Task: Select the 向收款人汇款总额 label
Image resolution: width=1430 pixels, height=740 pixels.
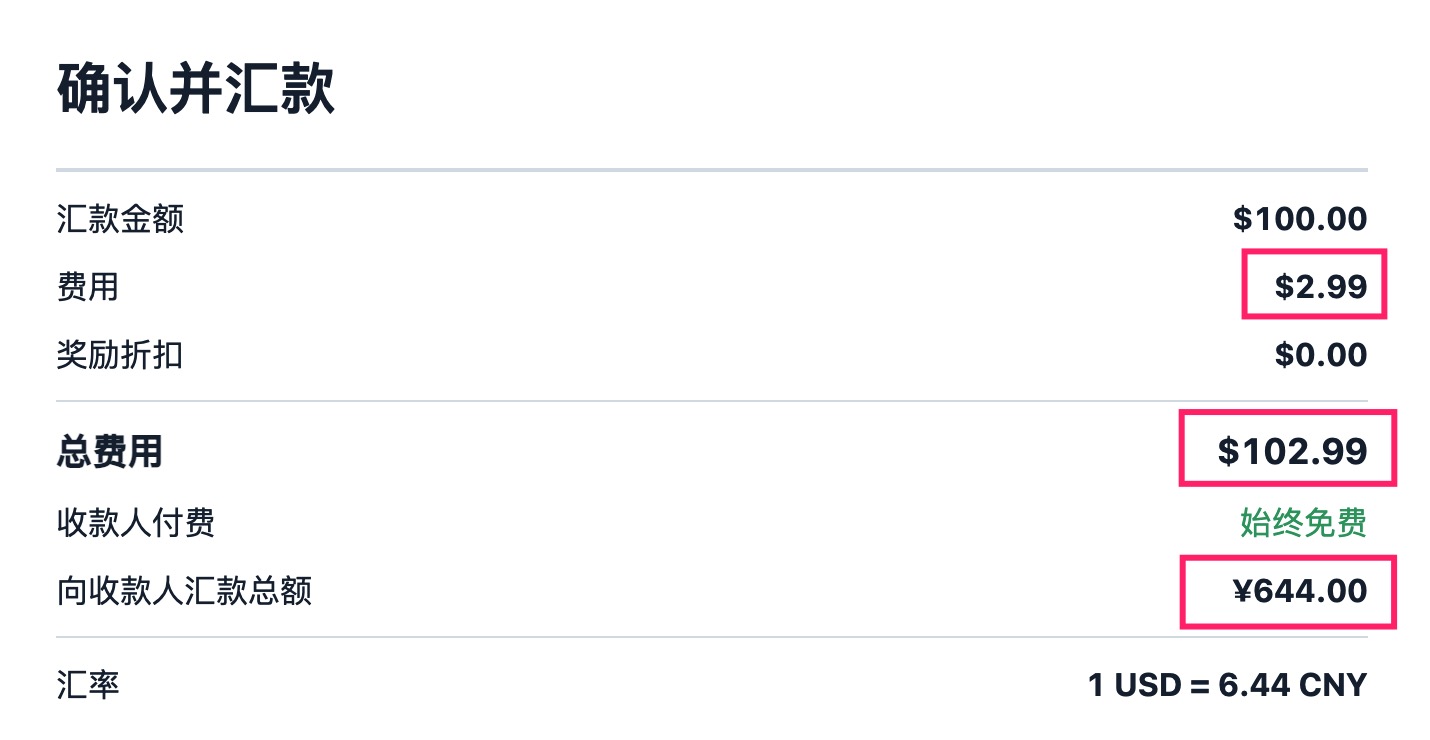Action: pos(184,591)
